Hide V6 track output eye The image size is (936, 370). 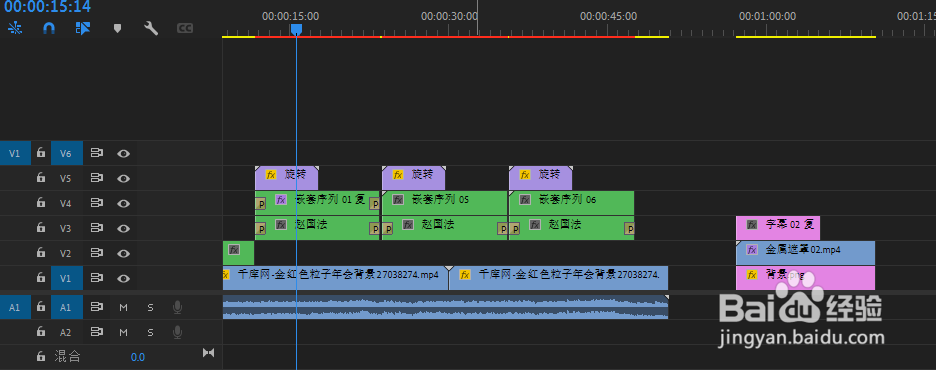tap(124, 153)
